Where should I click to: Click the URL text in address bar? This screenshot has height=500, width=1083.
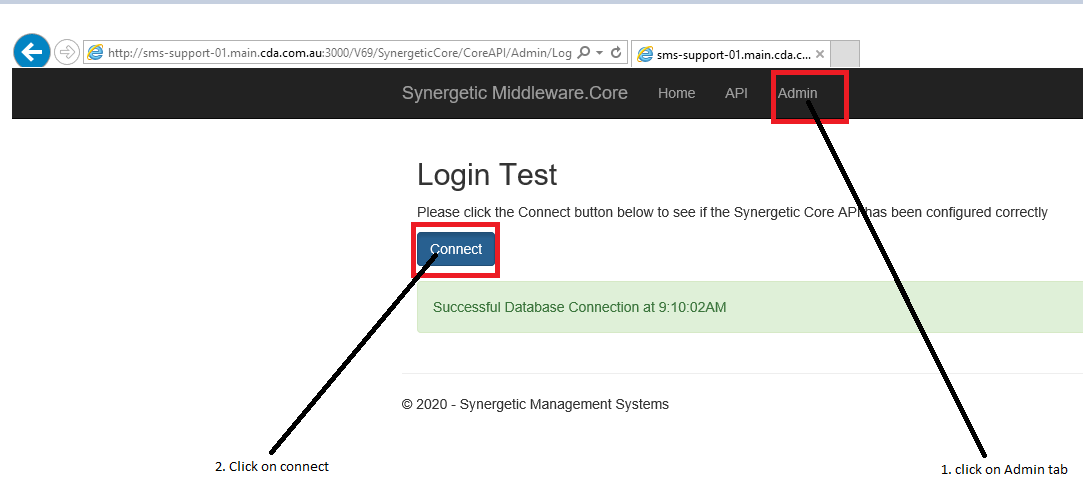[340, 53]
